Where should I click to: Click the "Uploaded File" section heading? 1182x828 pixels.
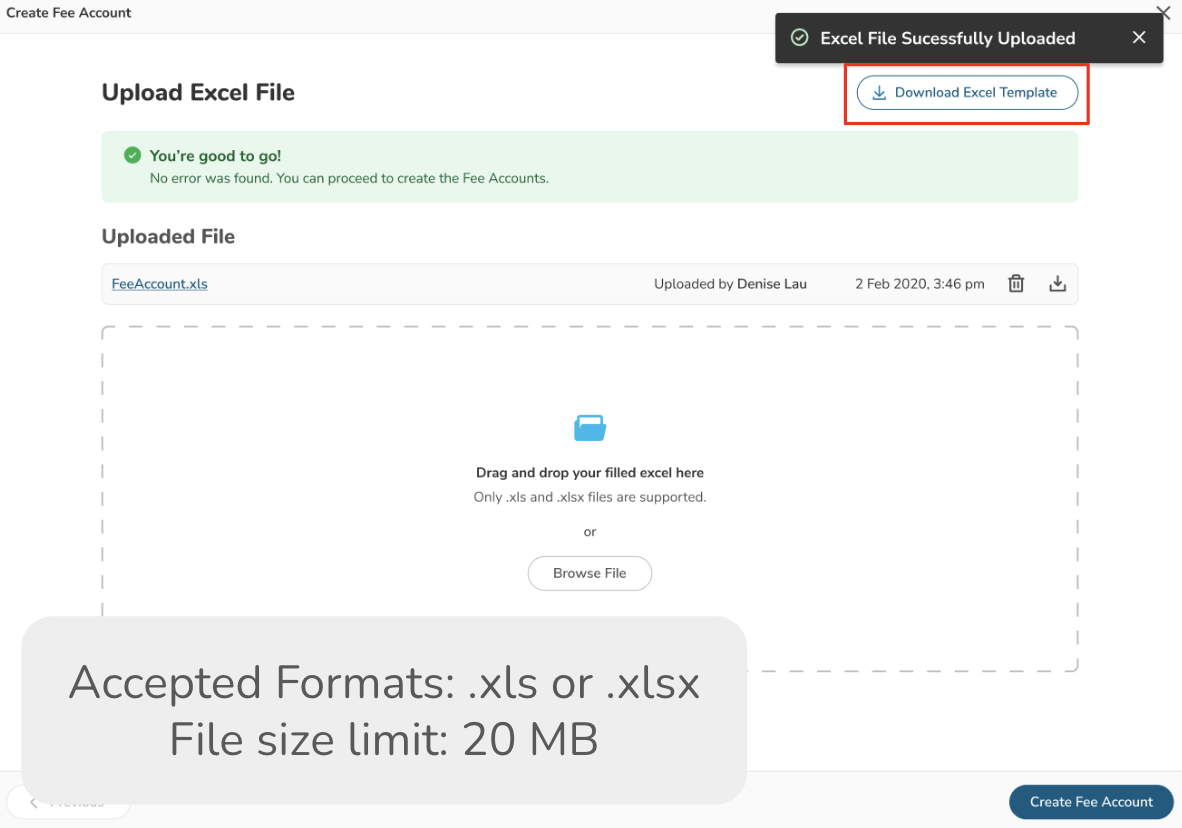[x=168, y=237]
